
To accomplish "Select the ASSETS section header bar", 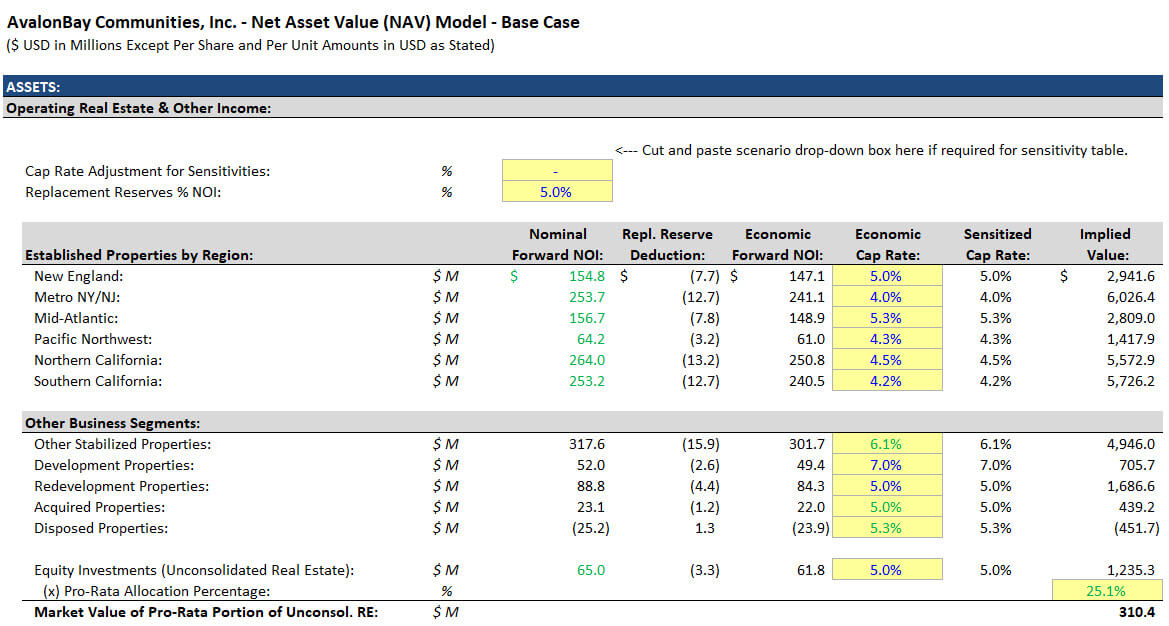I will [582, 86].
